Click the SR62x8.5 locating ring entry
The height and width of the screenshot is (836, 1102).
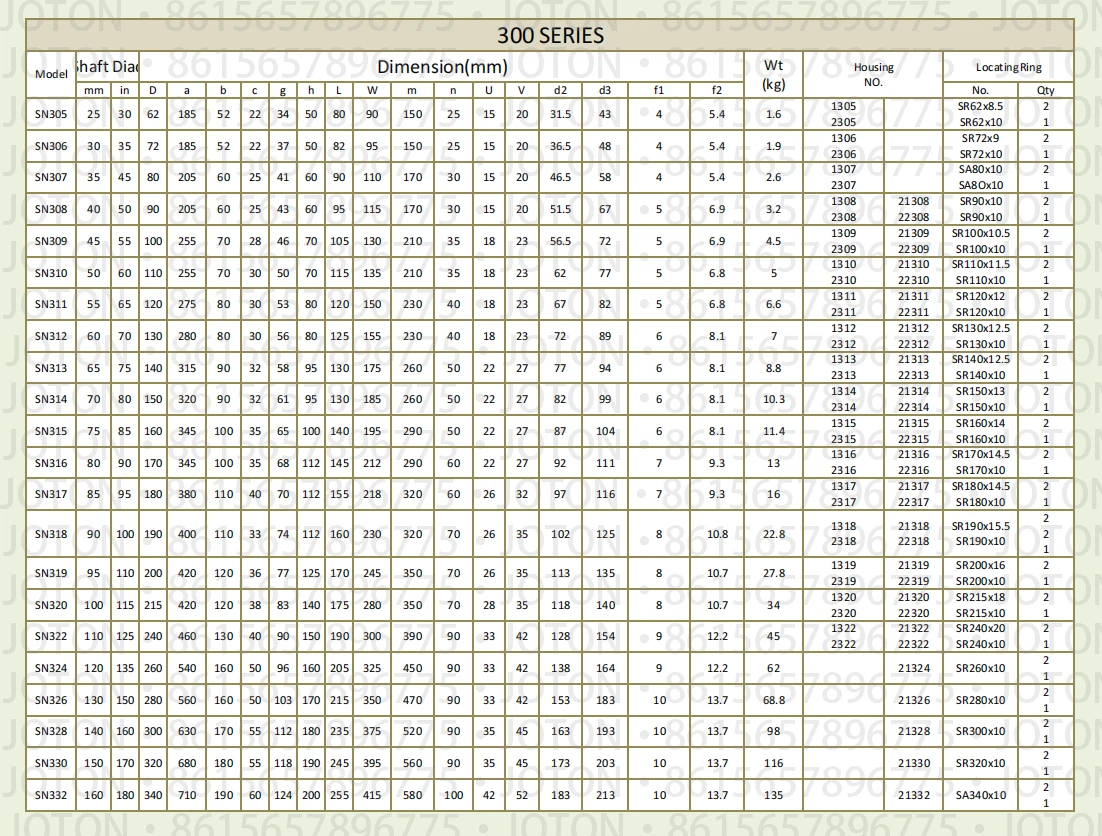(980, 106)
